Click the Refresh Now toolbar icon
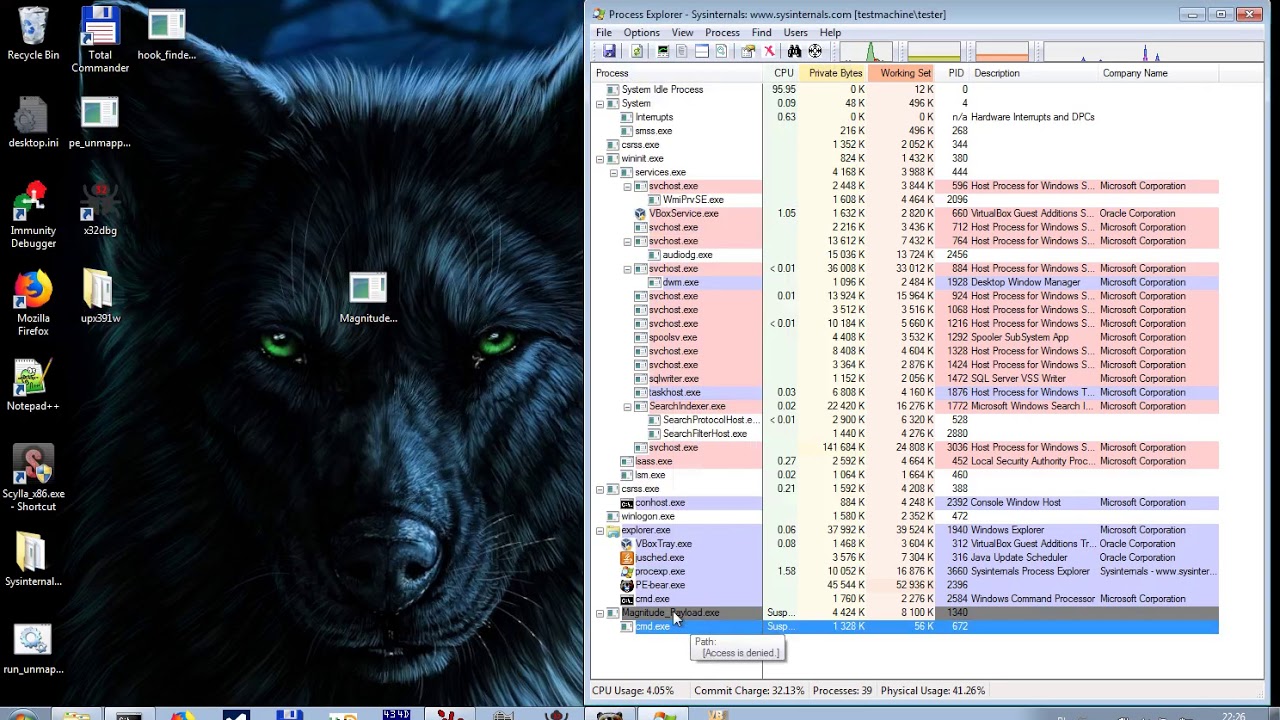This screenshot has width=1280, height=720. click(x=637, y=51)
